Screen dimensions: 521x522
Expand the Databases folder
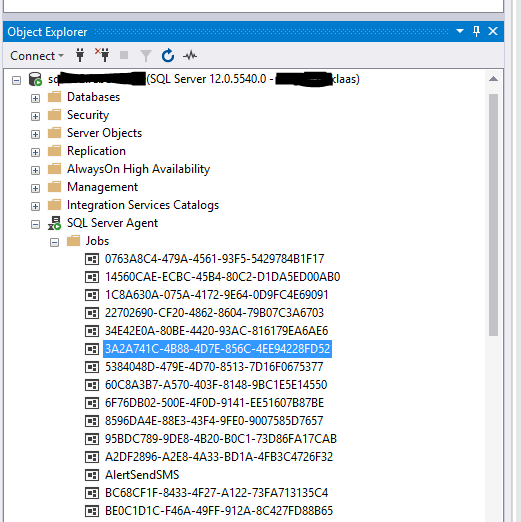click(x=35, y=98)
